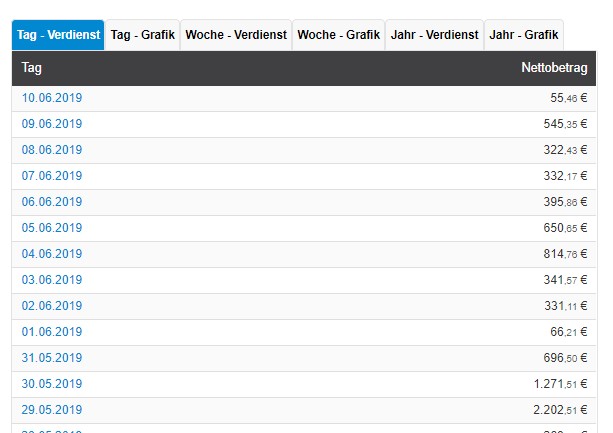Open the Woche - Verdienst tab
Viewport: 613px width, 433px height.
[x=236, y=35]
